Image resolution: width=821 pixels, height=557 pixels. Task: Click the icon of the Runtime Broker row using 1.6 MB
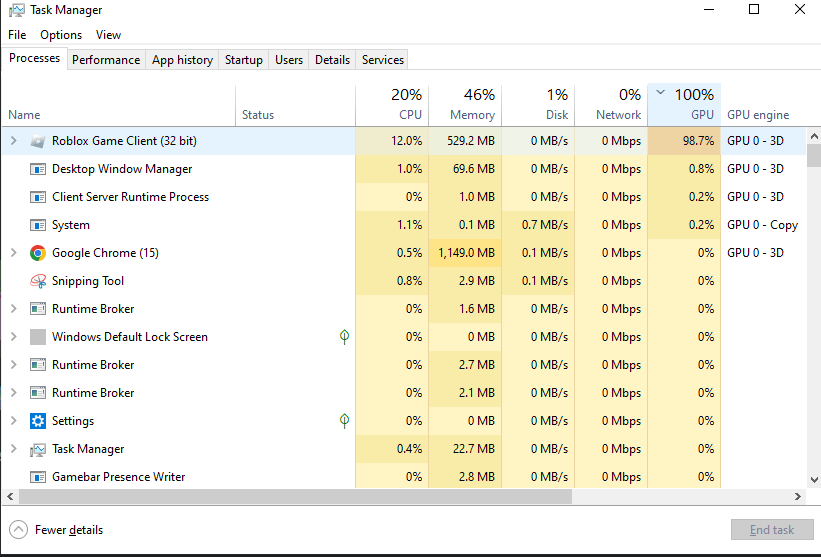coord(38,309)
